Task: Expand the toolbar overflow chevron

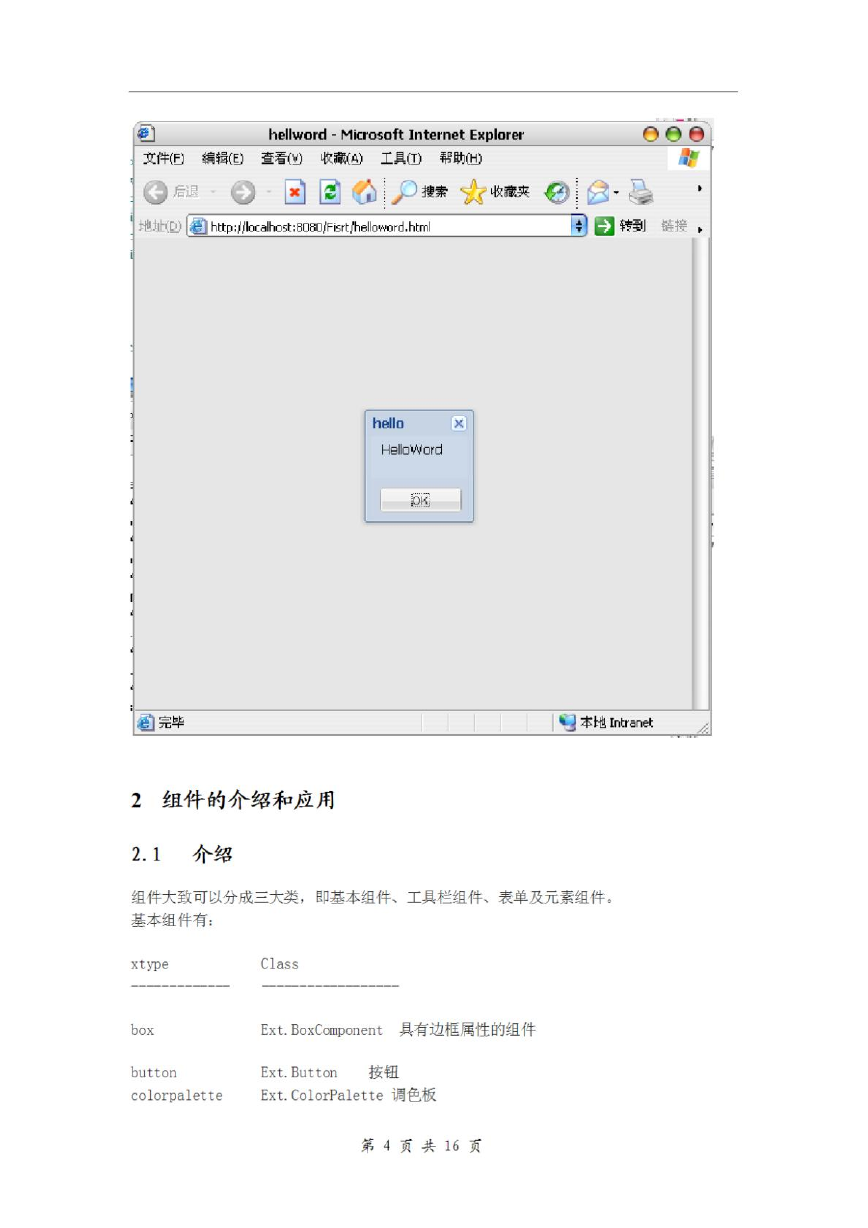Action: coord(699,188)
